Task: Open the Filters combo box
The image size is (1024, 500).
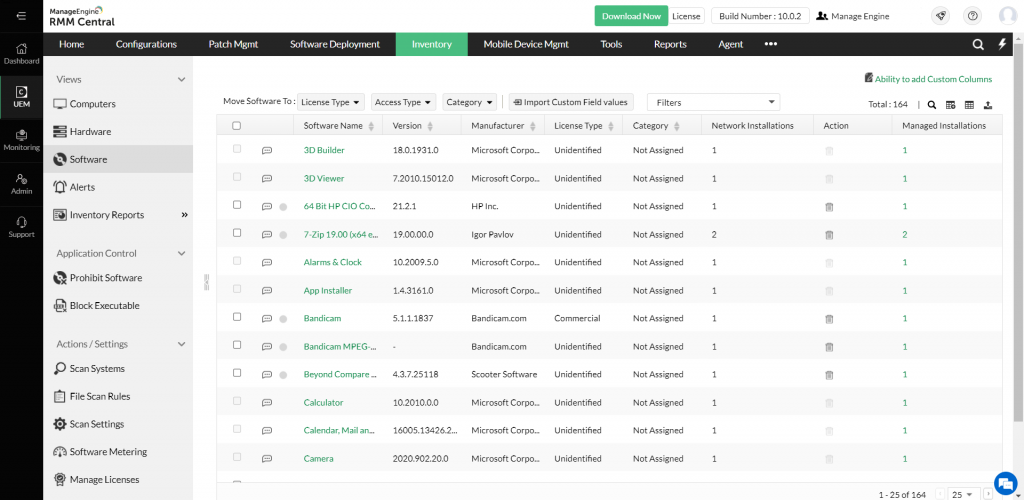Action: pyautogui.click(x=714, y=102)
